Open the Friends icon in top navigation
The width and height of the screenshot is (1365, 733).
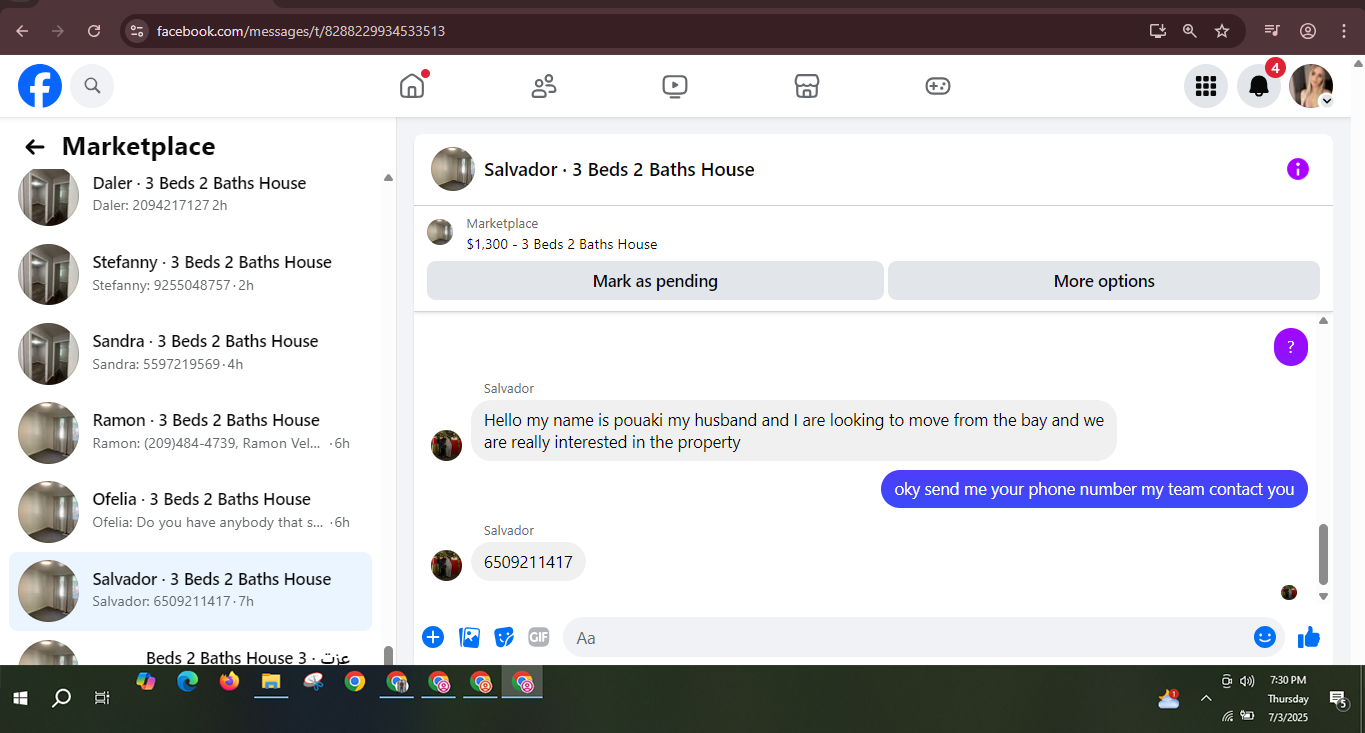(x=544, y=86)
